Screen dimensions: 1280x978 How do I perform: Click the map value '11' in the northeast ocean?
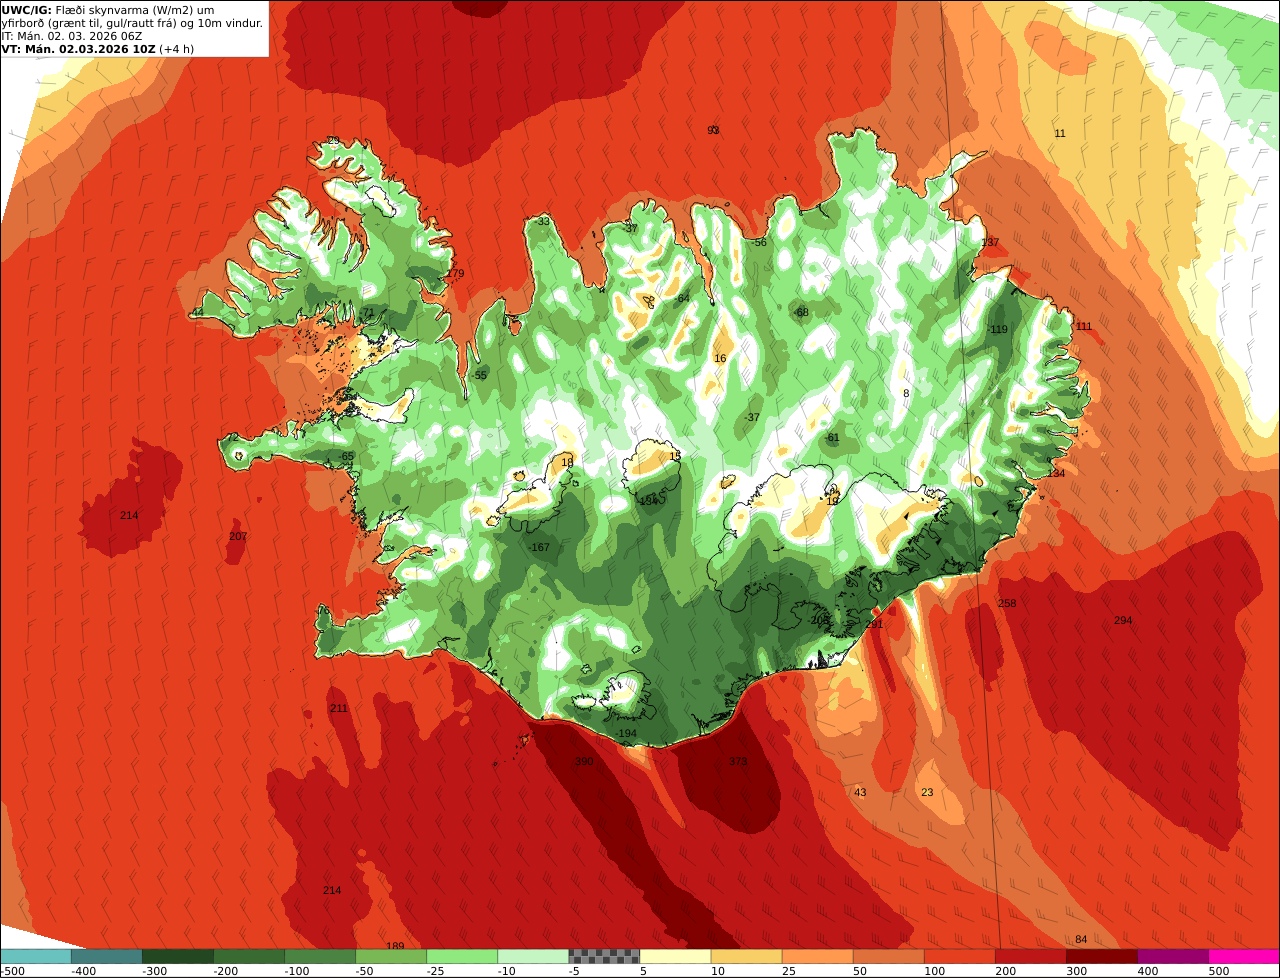(1060, 134)
